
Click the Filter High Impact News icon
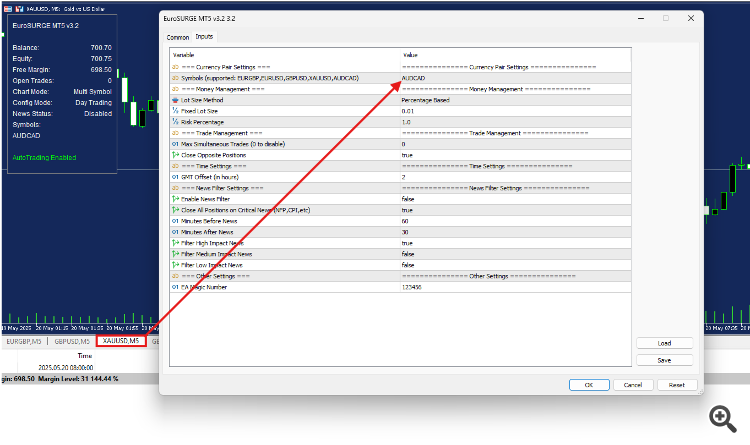175,243
